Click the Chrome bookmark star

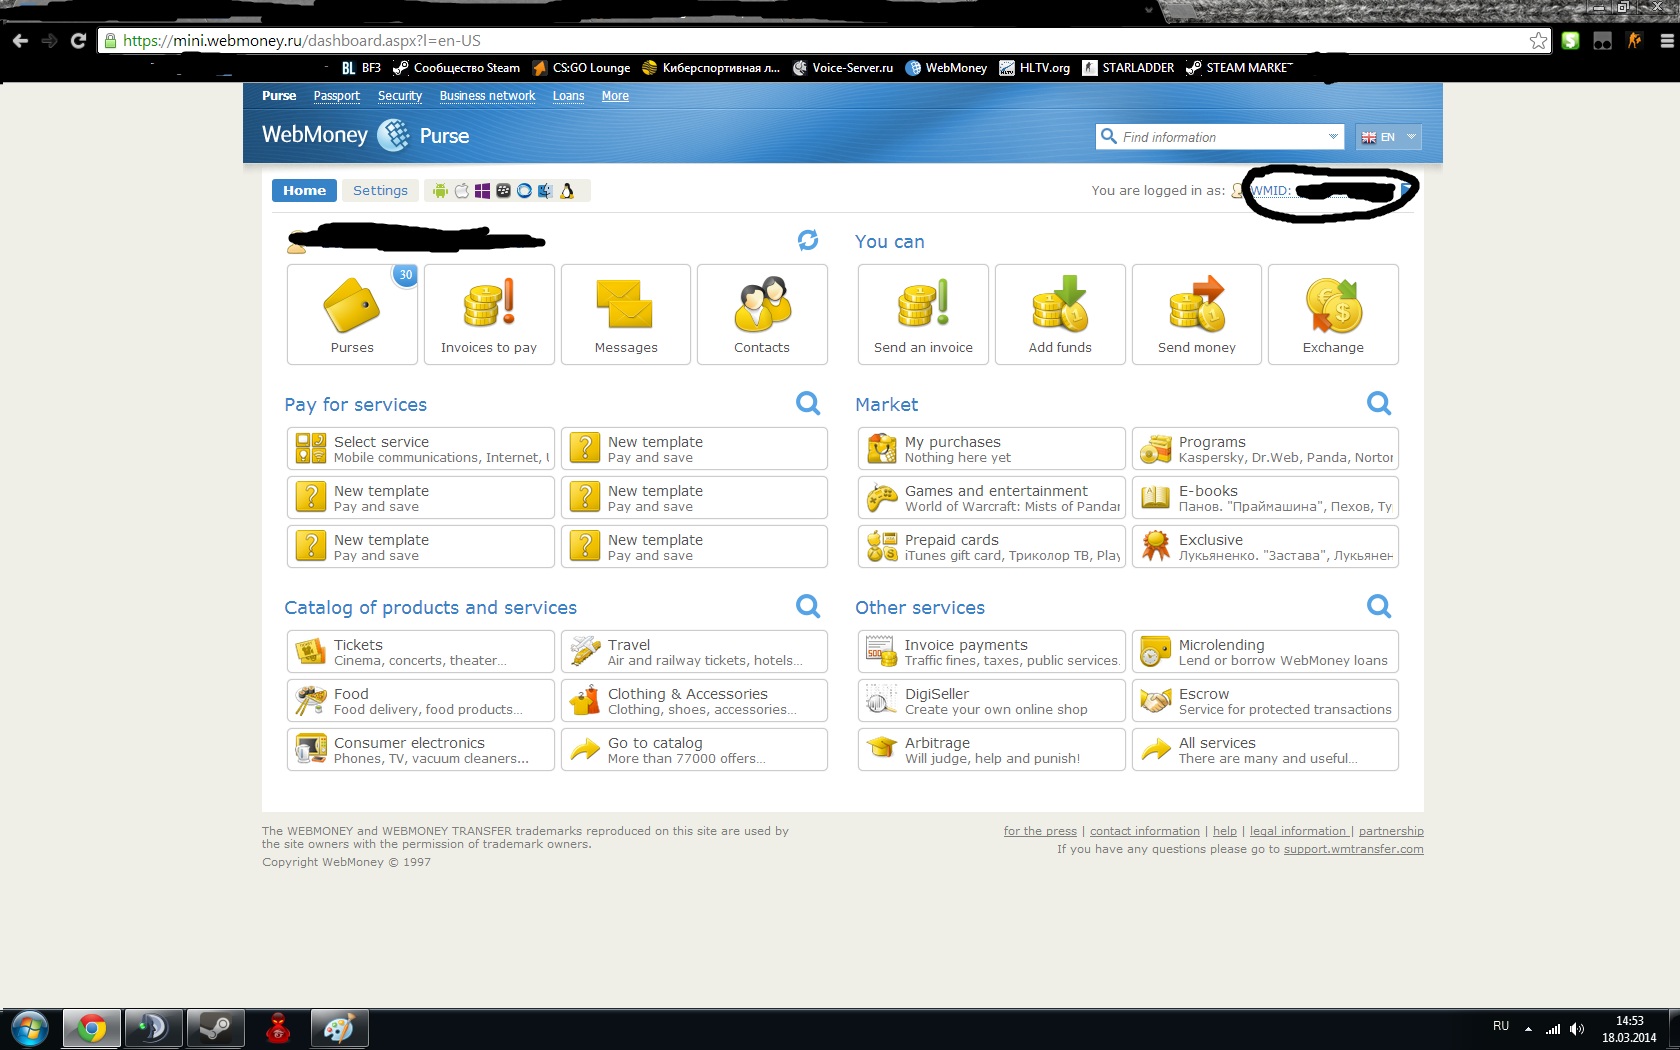pos(1538,41)
